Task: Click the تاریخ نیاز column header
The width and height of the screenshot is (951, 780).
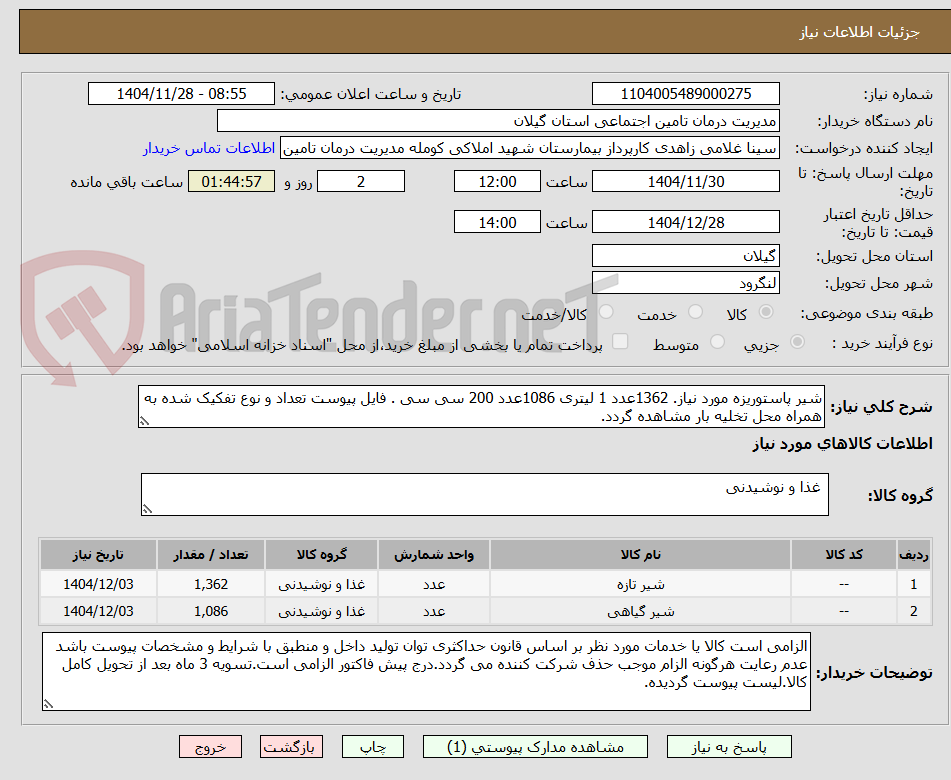Action: coord(98,554)
